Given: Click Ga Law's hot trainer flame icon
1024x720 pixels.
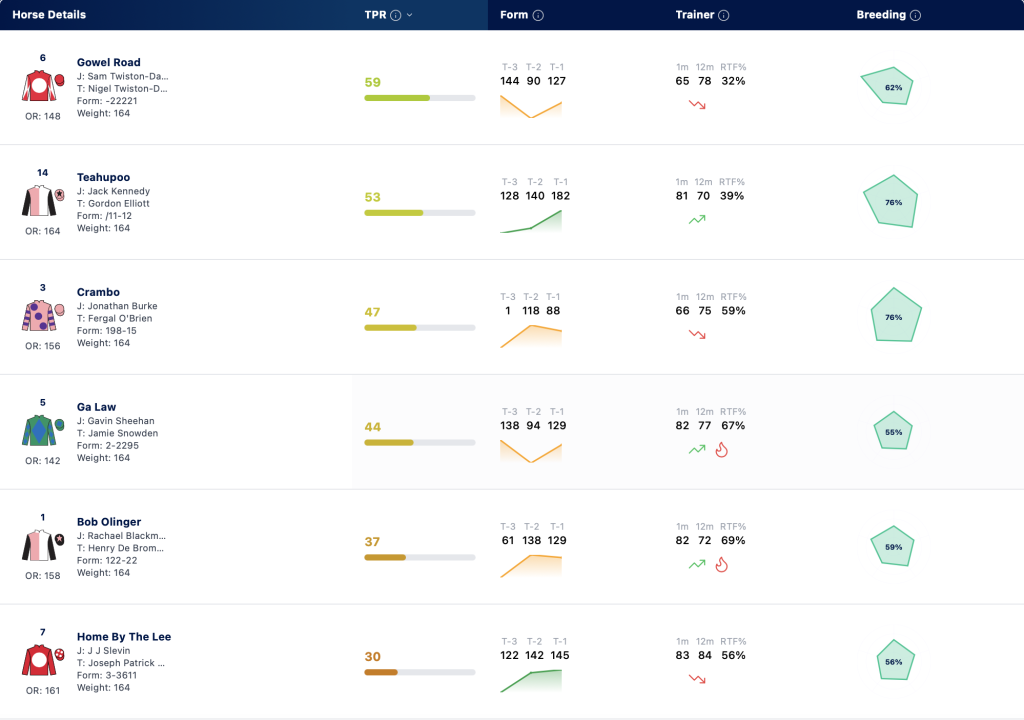Looking at the screenshot, I should (722, 450).
